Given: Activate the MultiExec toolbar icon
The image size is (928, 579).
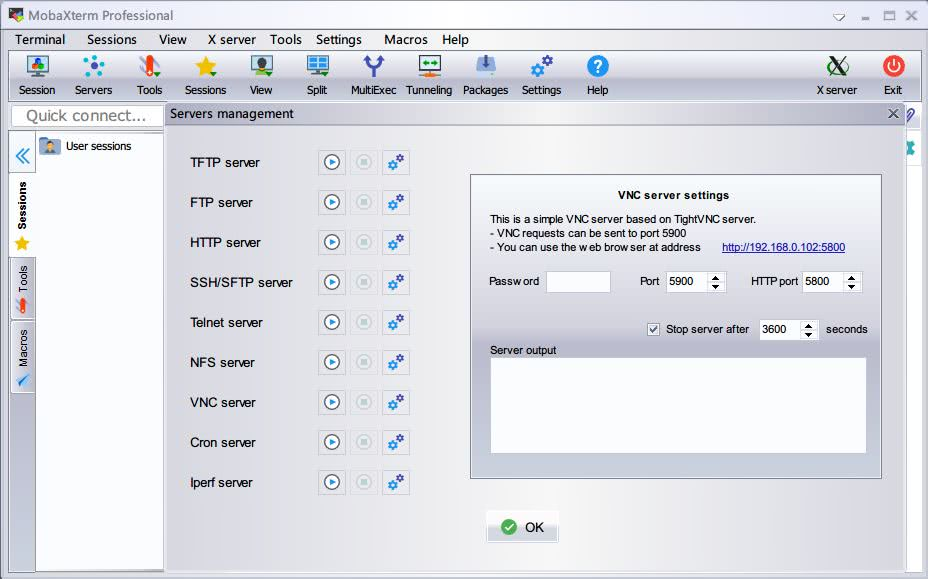Looking at the screenshot, I should (373, 75).
